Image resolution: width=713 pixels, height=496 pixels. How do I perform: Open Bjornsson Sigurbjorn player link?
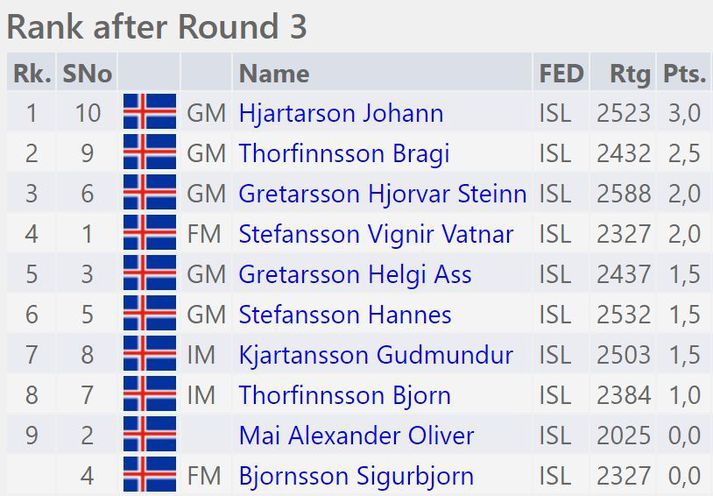tap(356, 476)
